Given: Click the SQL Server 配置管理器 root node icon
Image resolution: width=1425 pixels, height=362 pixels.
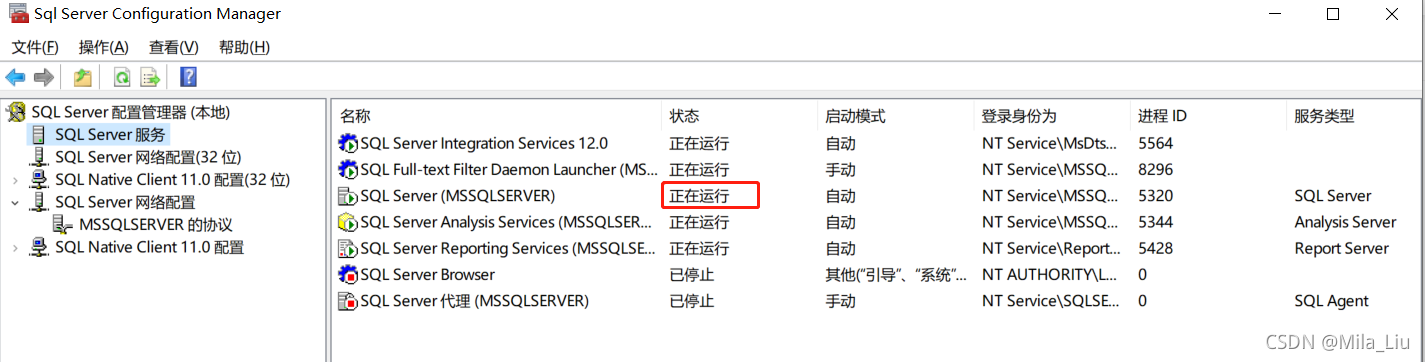Looking at the screenshot, I should click(17, 112).
